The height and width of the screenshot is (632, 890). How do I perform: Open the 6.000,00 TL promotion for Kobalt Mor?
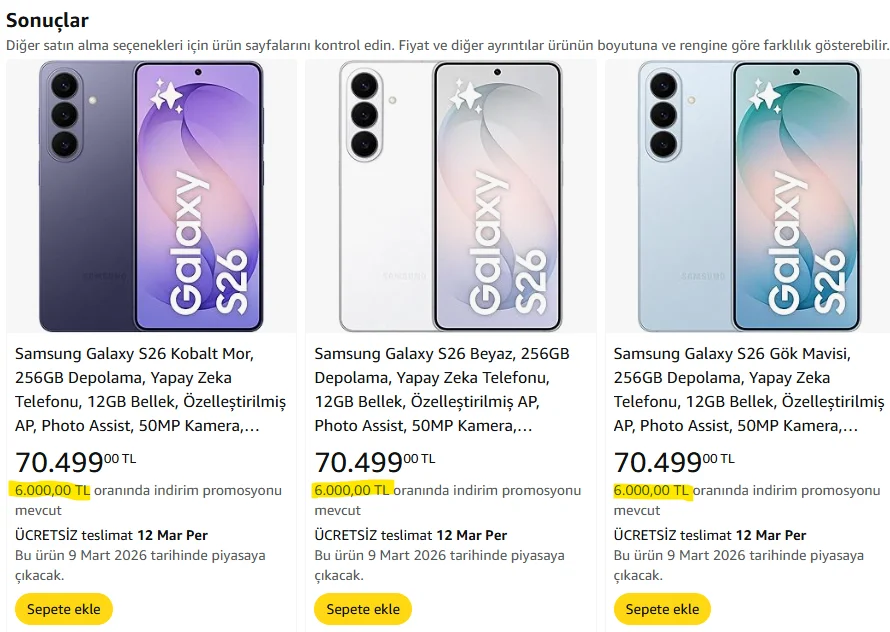pos(52,491)
